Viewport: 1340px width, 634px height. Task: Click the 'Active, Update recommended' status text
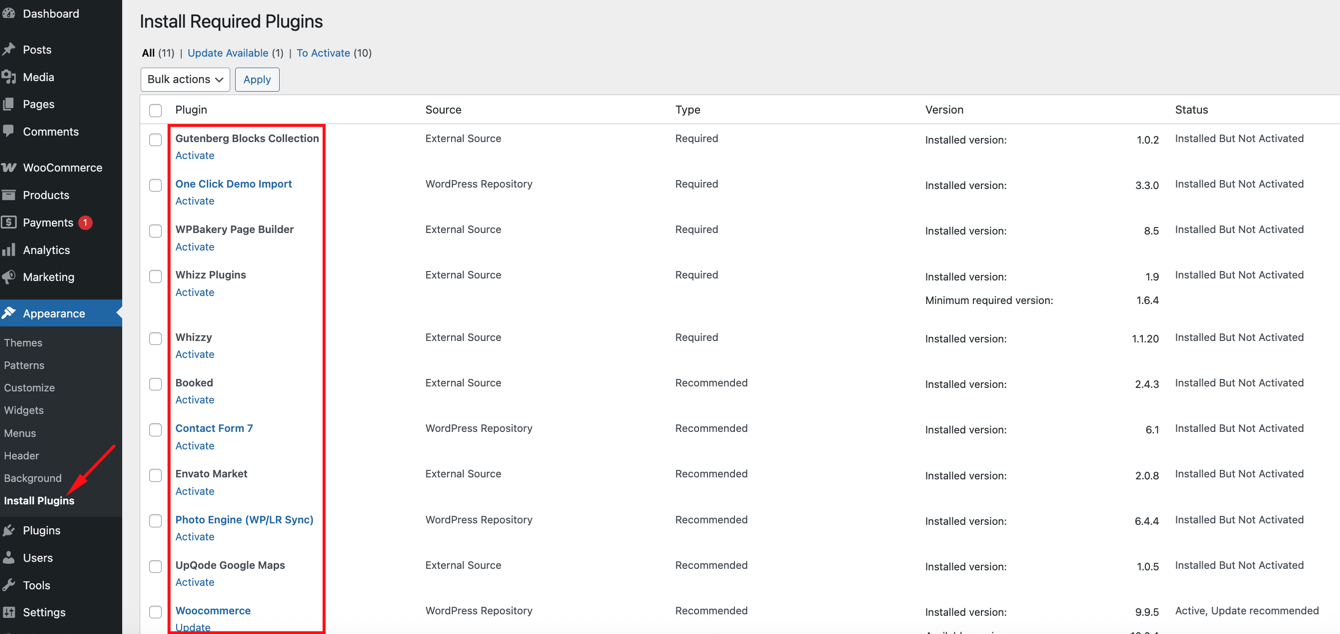pyautogui.click(x=1247, y=611)
